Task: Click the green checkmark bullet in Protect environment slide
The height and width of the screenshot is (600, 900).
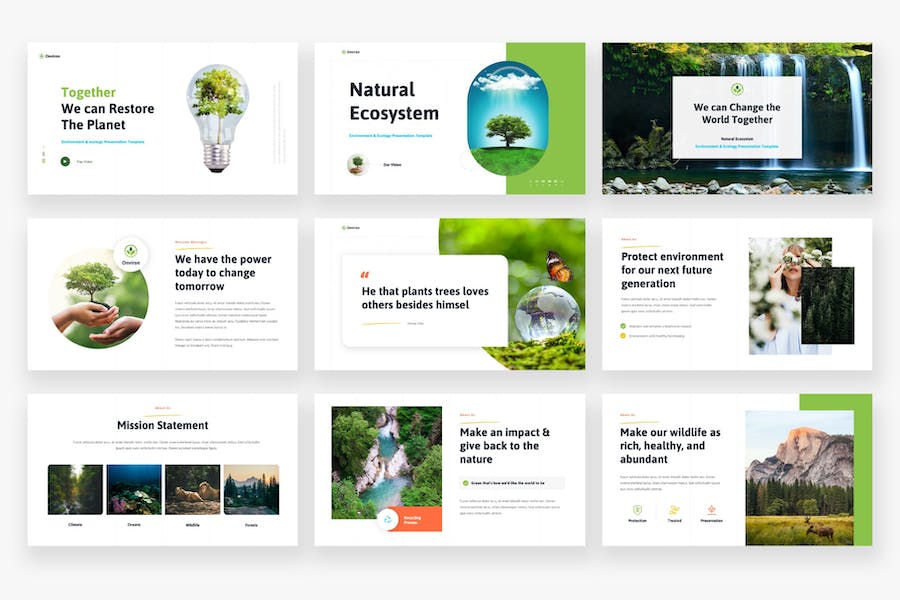Action: coord(624,326)
